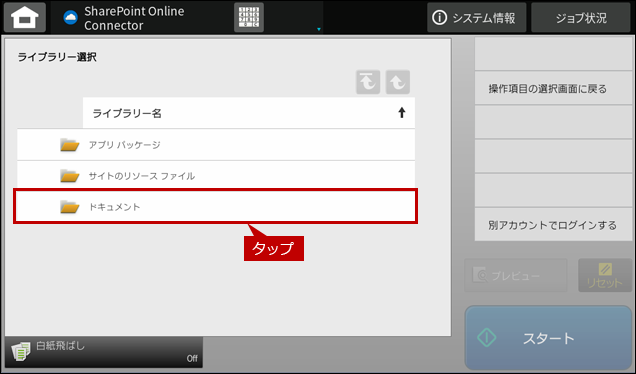Go to the home screen icon
The image size is (636, 374).
tap(25, 17)
